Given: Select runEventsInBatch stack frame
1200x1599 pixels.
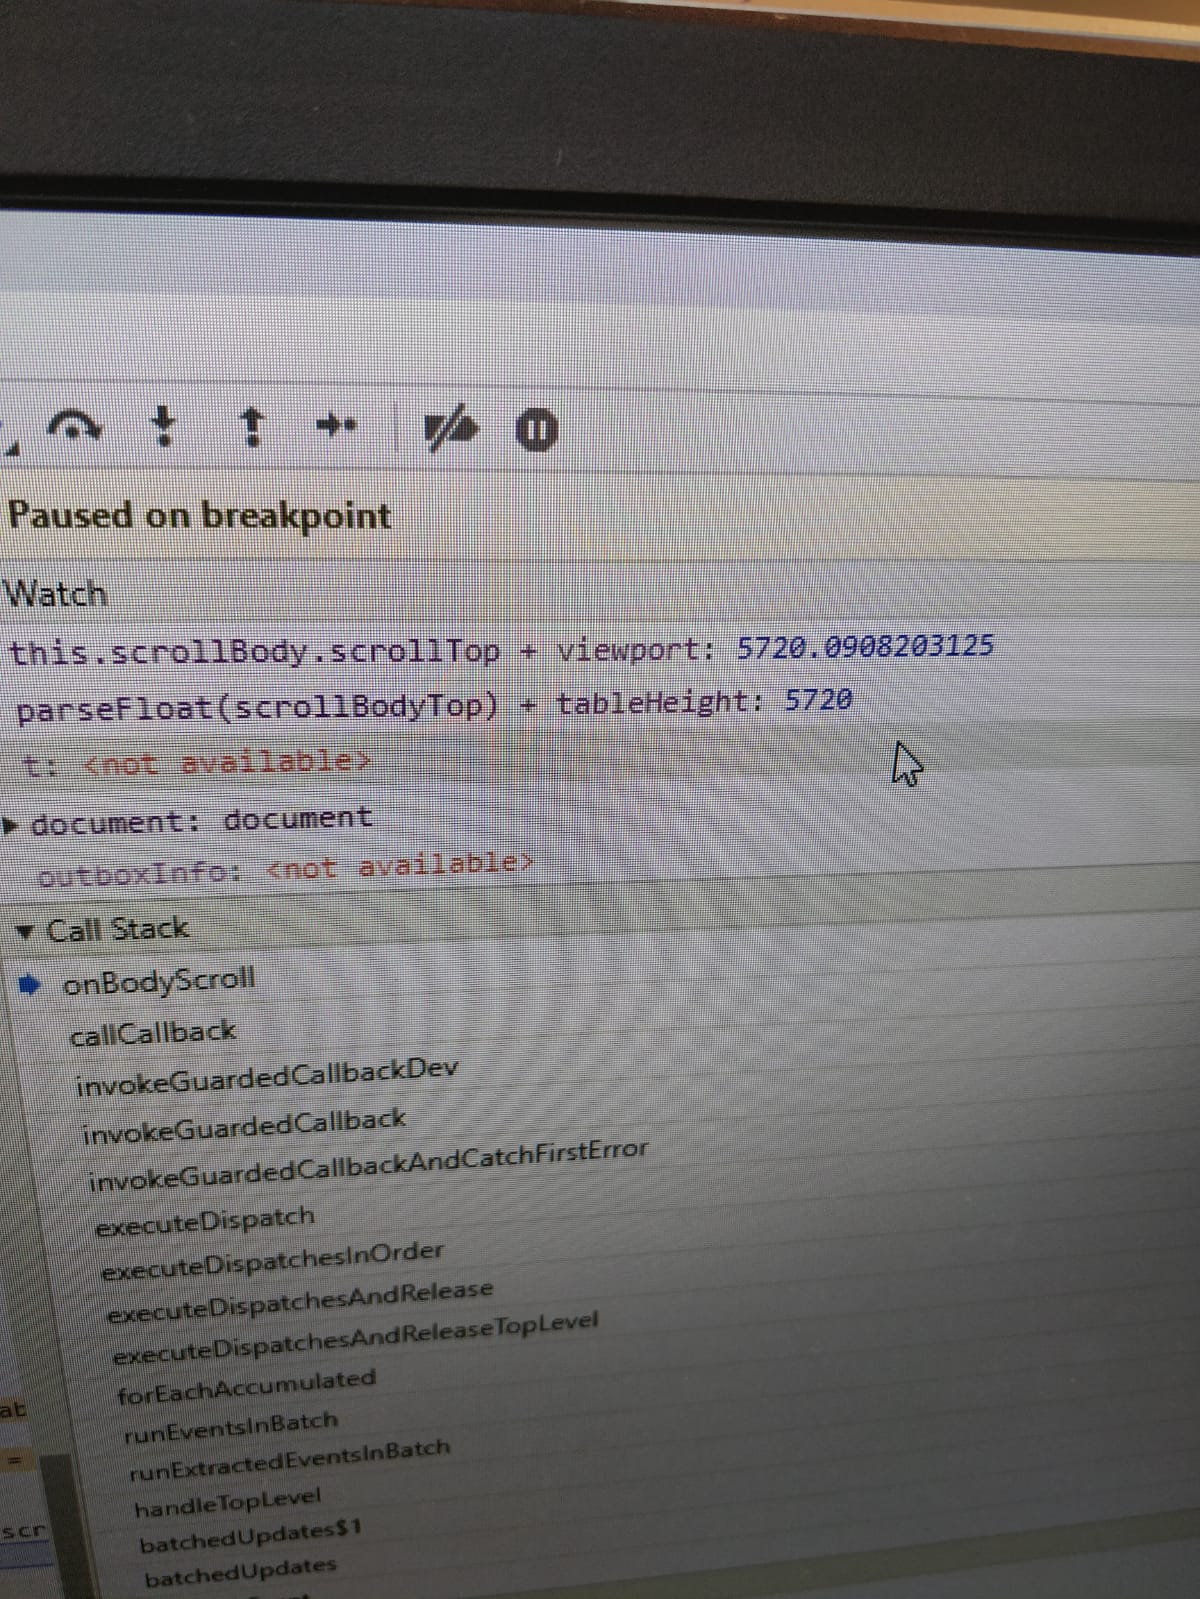Looking at the screenshot, I should [231, 1428].
